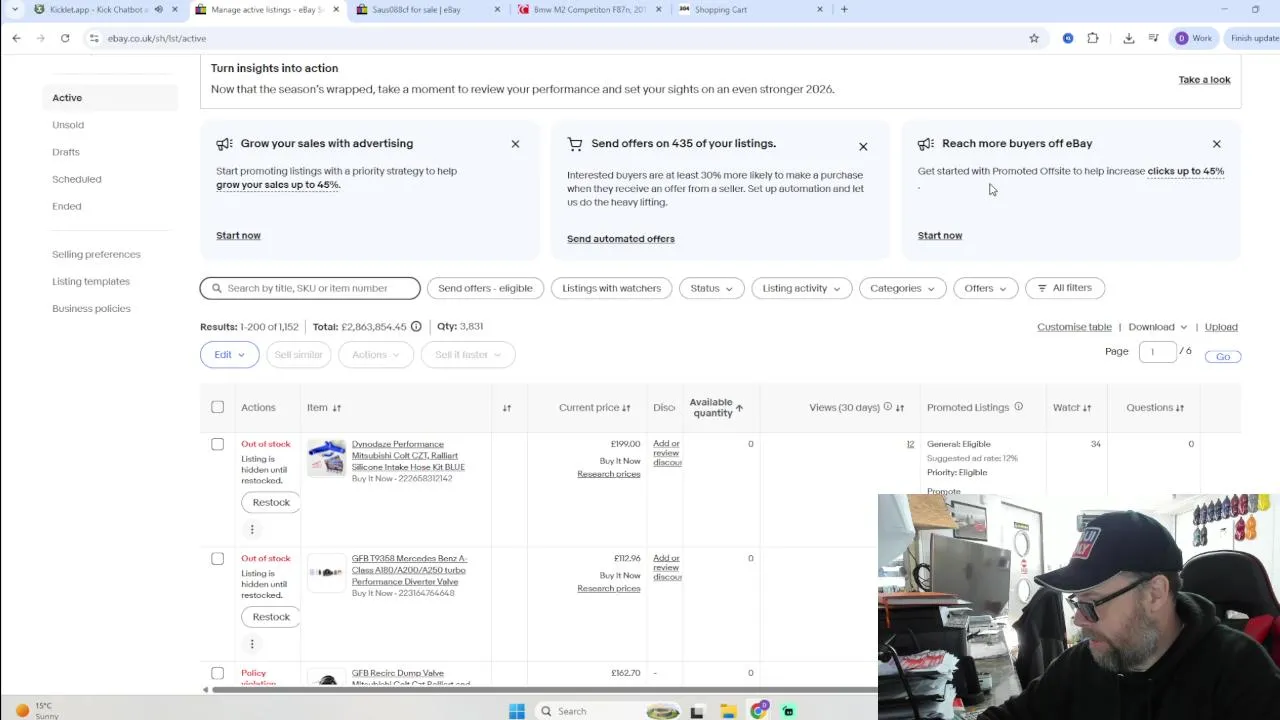The width and height of the screenshot is (1280, 720).
Task: Open the Unsold listings section
Action: tap(68, 125)
